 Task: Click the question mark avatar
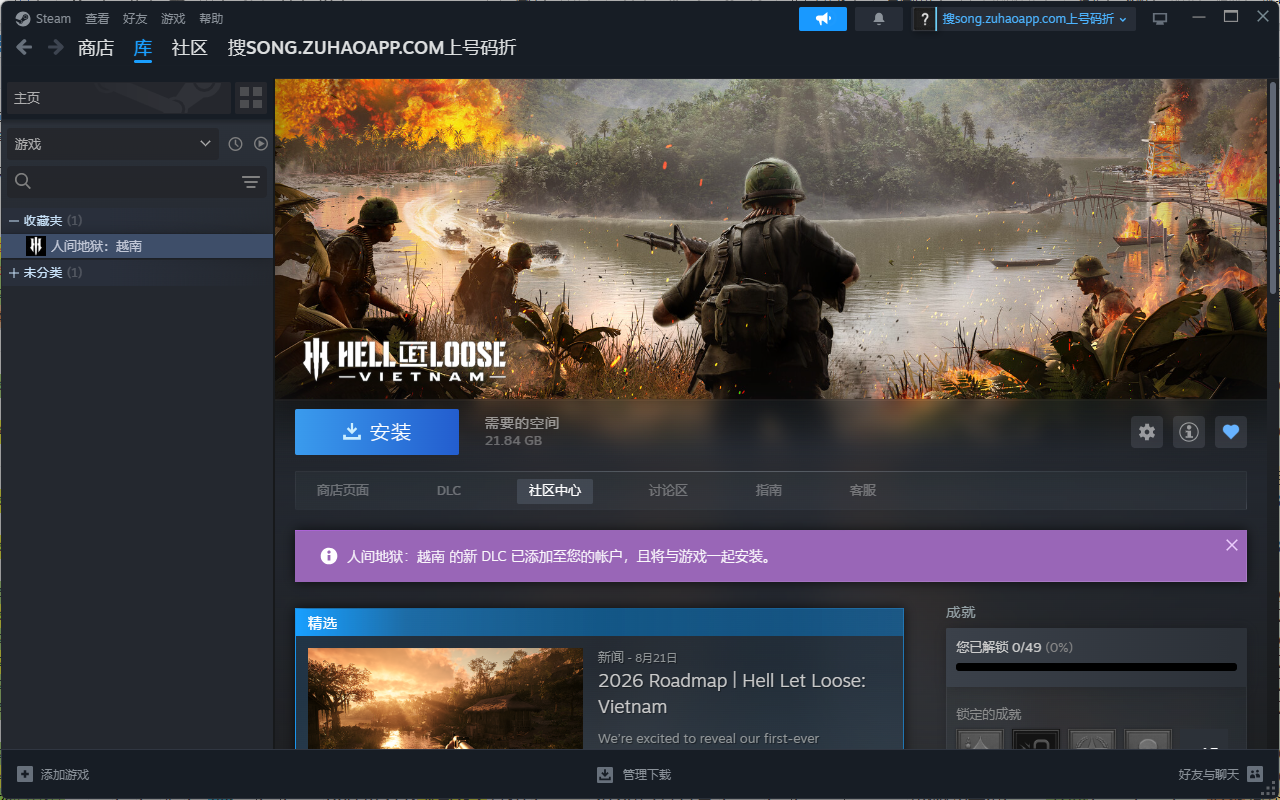tap(925, 19)
